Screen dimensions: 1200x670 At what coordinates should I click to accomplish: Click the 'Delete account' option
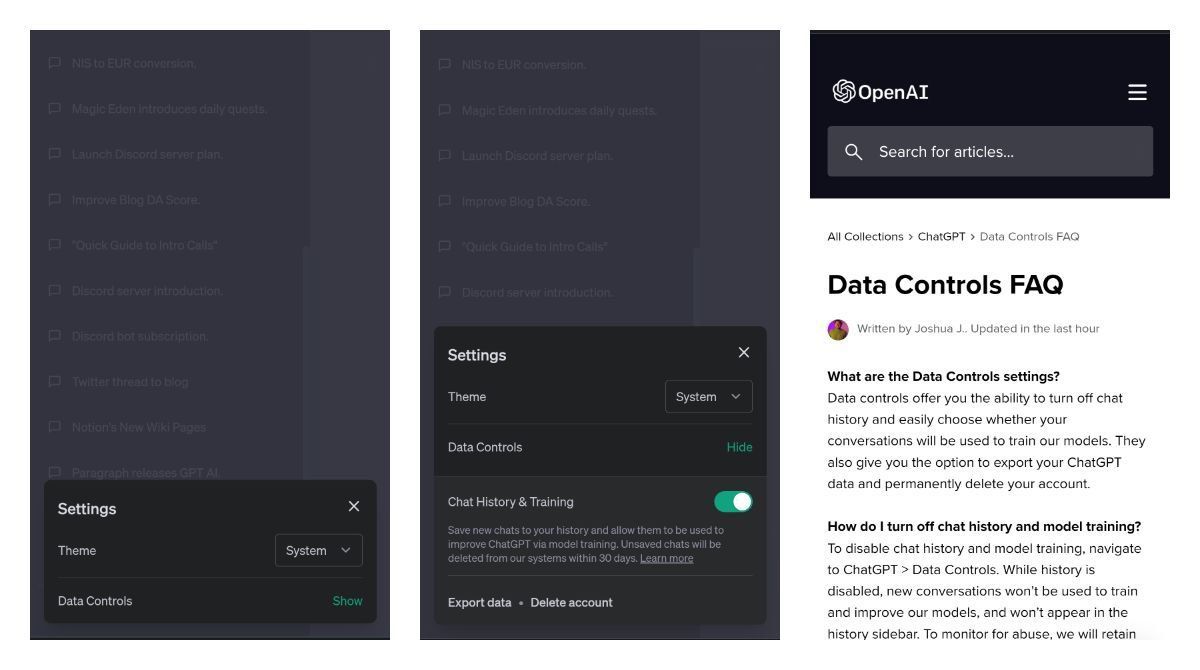(x=571, y=602)
